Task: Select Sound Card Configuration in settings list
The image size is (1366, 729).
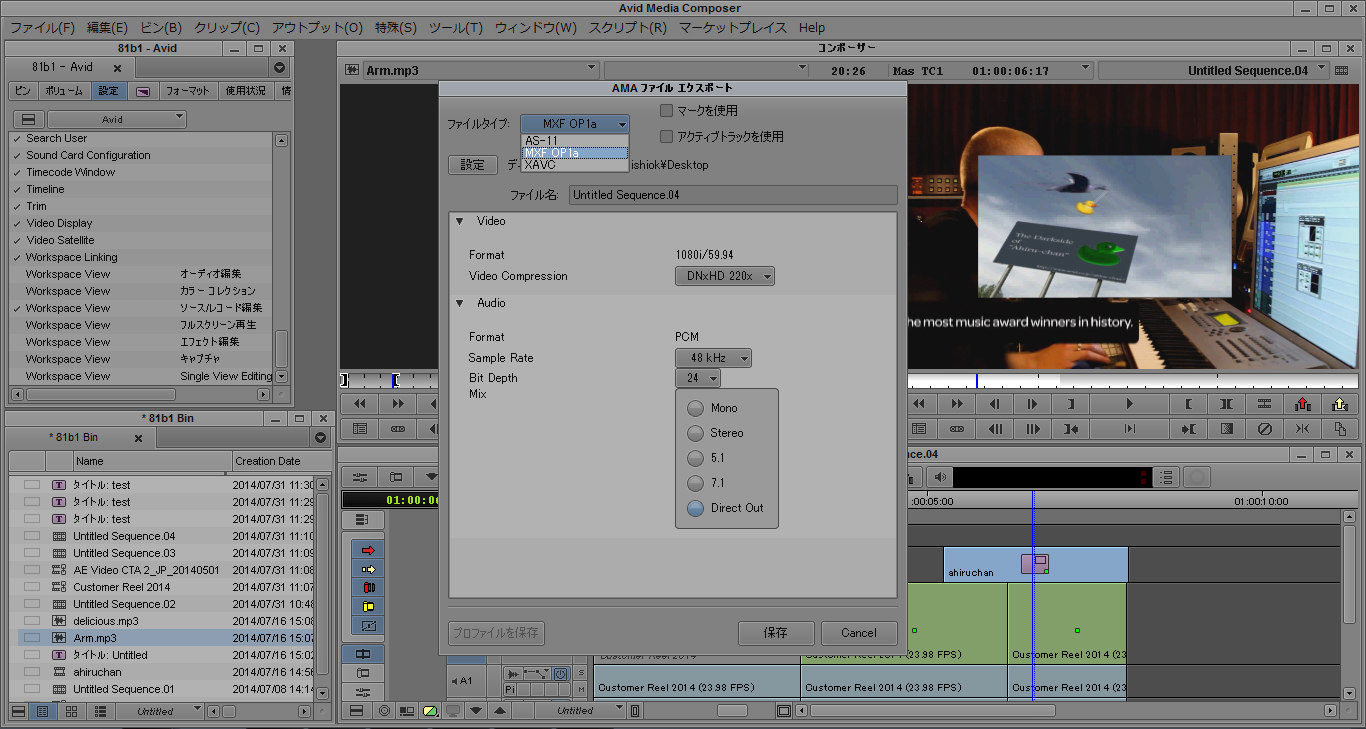Action: pyautogui.click(x=88, y=155)
